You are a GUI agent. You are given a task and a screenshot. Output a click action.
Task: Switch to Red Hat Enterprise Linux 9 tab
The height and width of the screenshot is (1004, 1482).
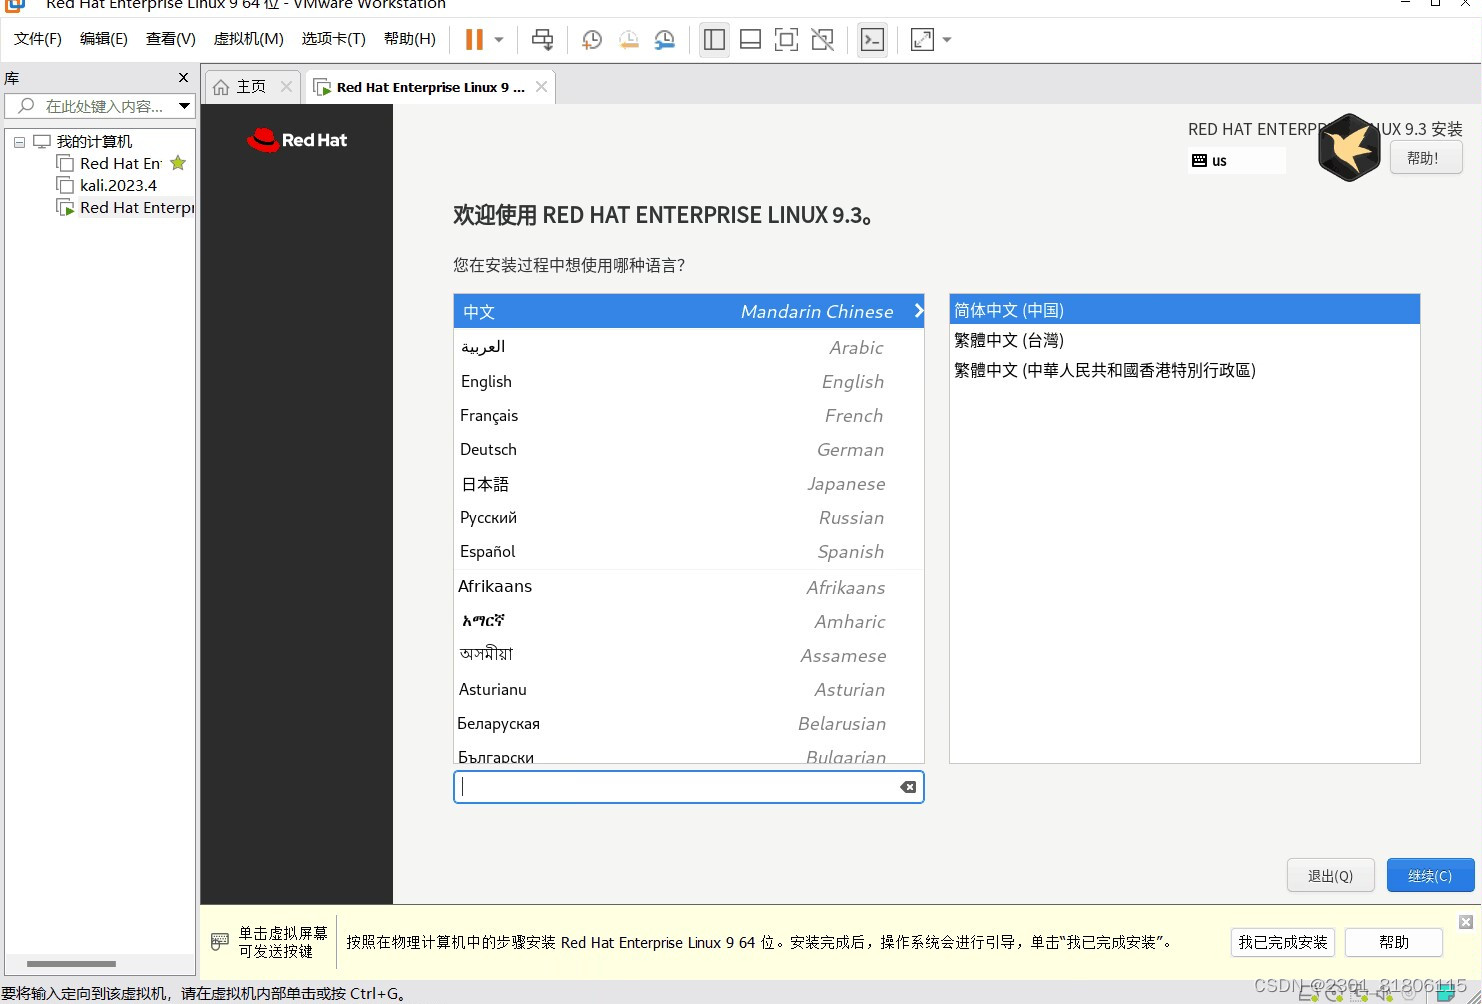coord(430,87)
